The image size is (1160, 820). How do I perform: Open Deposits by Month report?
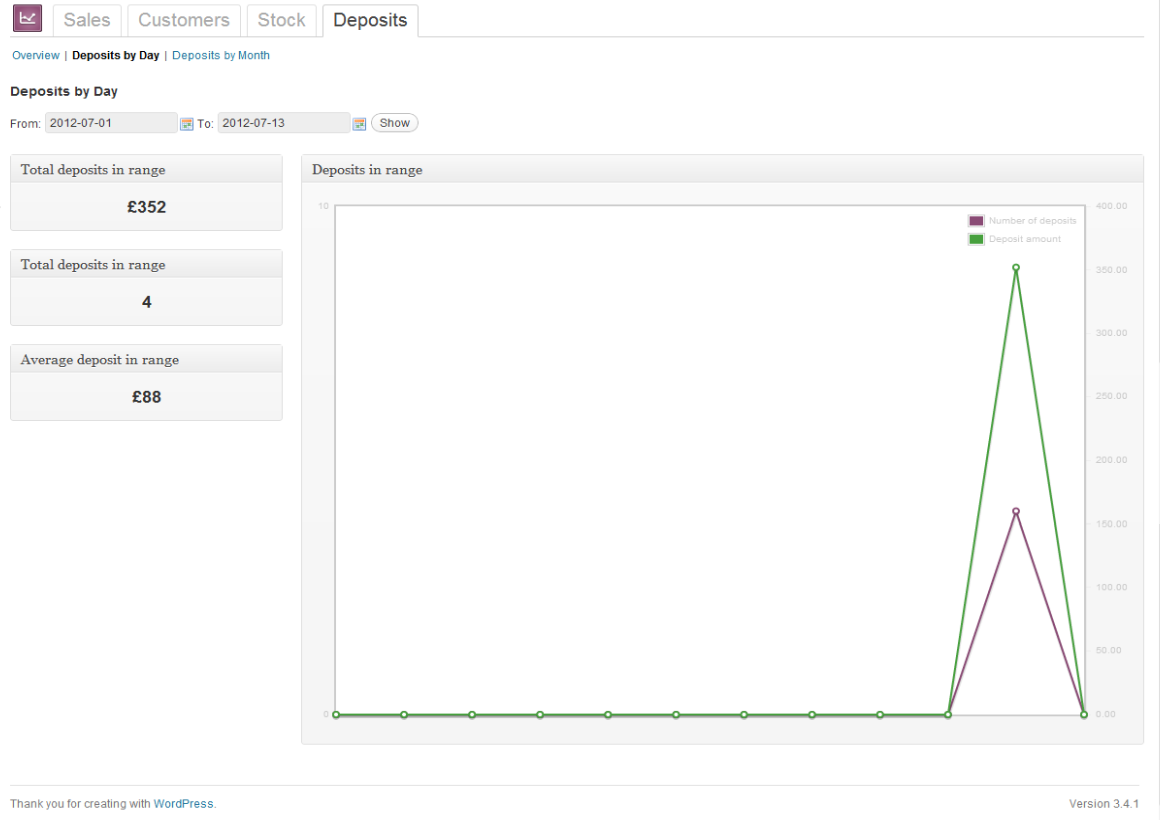(221, 56)
